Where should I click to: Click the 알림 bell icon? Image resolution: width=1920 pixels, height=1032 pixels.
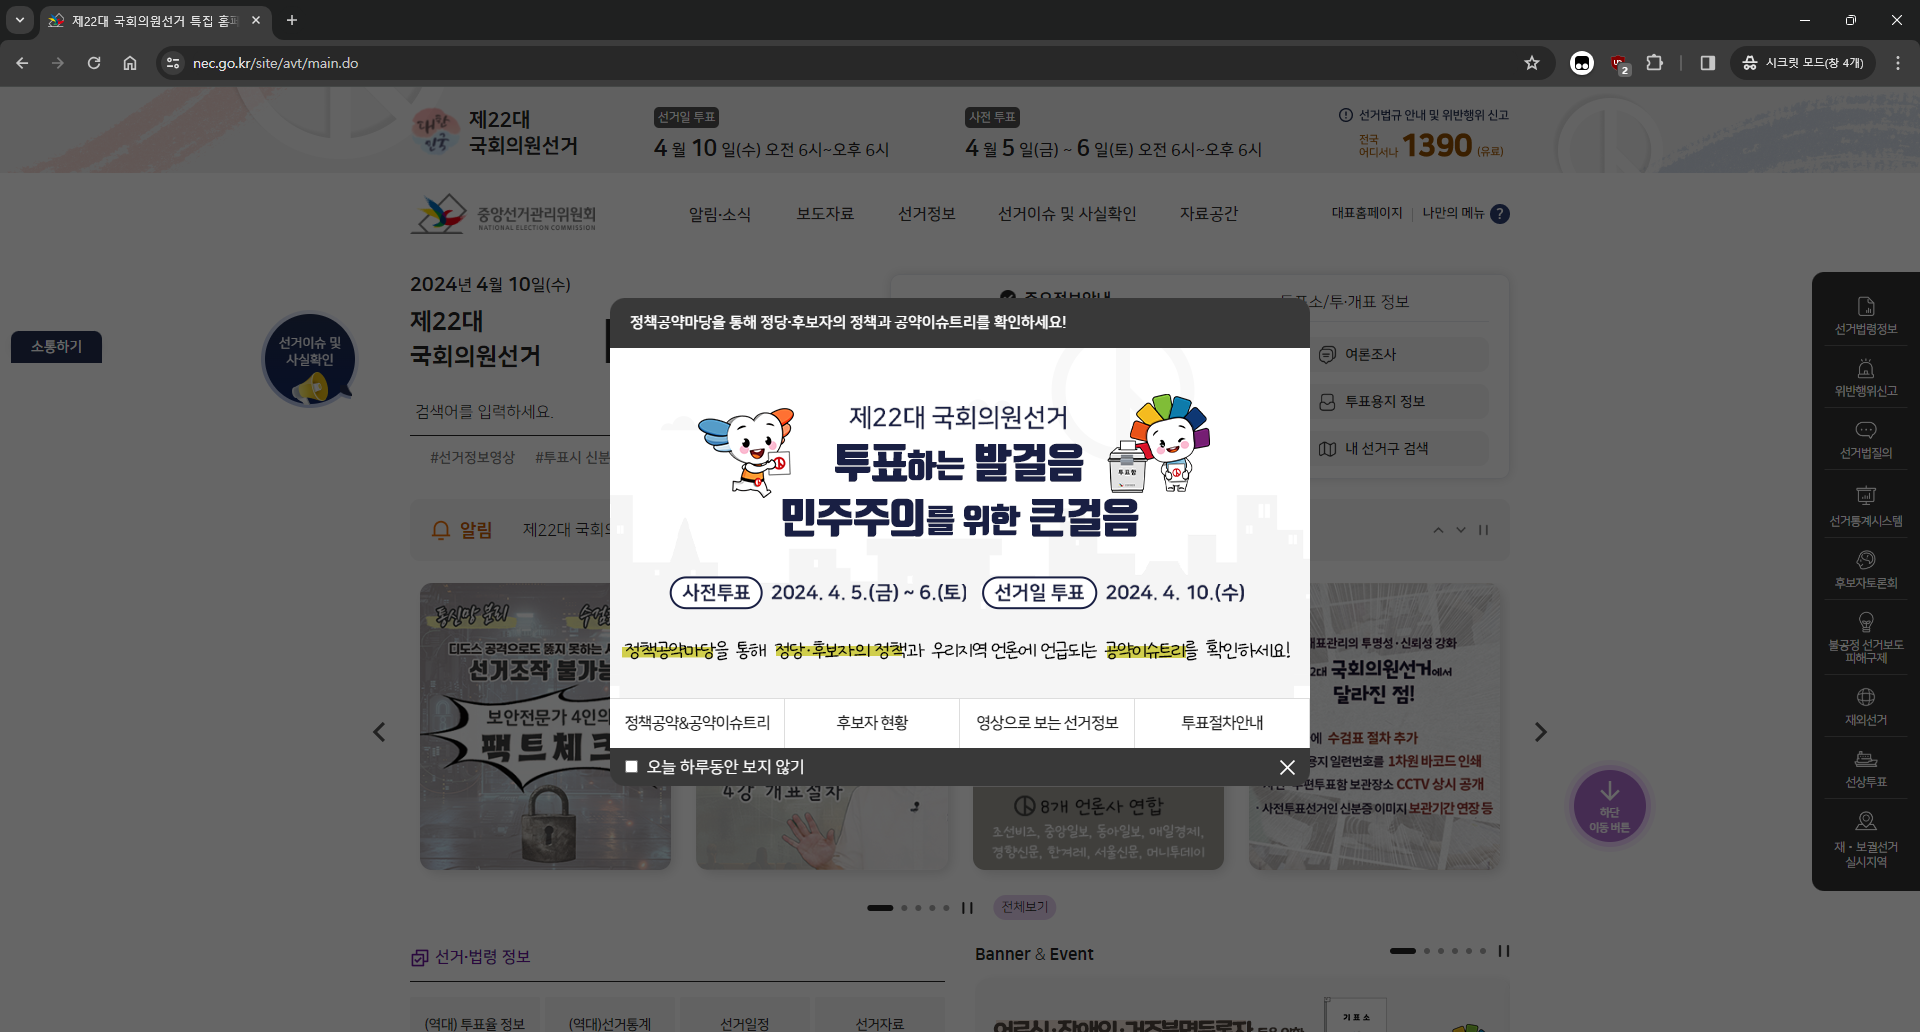(x=441, y=530)
